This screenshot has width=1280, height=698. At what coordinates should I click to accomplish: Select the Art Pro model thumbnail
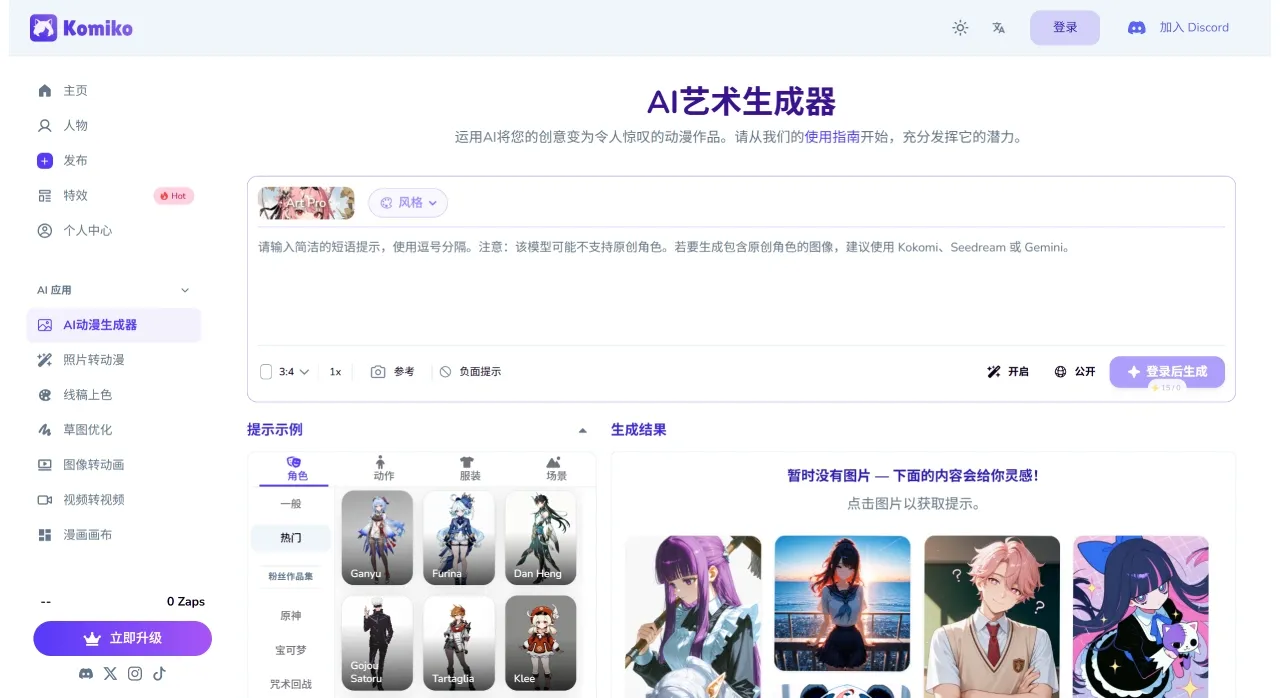coord(306,203)
